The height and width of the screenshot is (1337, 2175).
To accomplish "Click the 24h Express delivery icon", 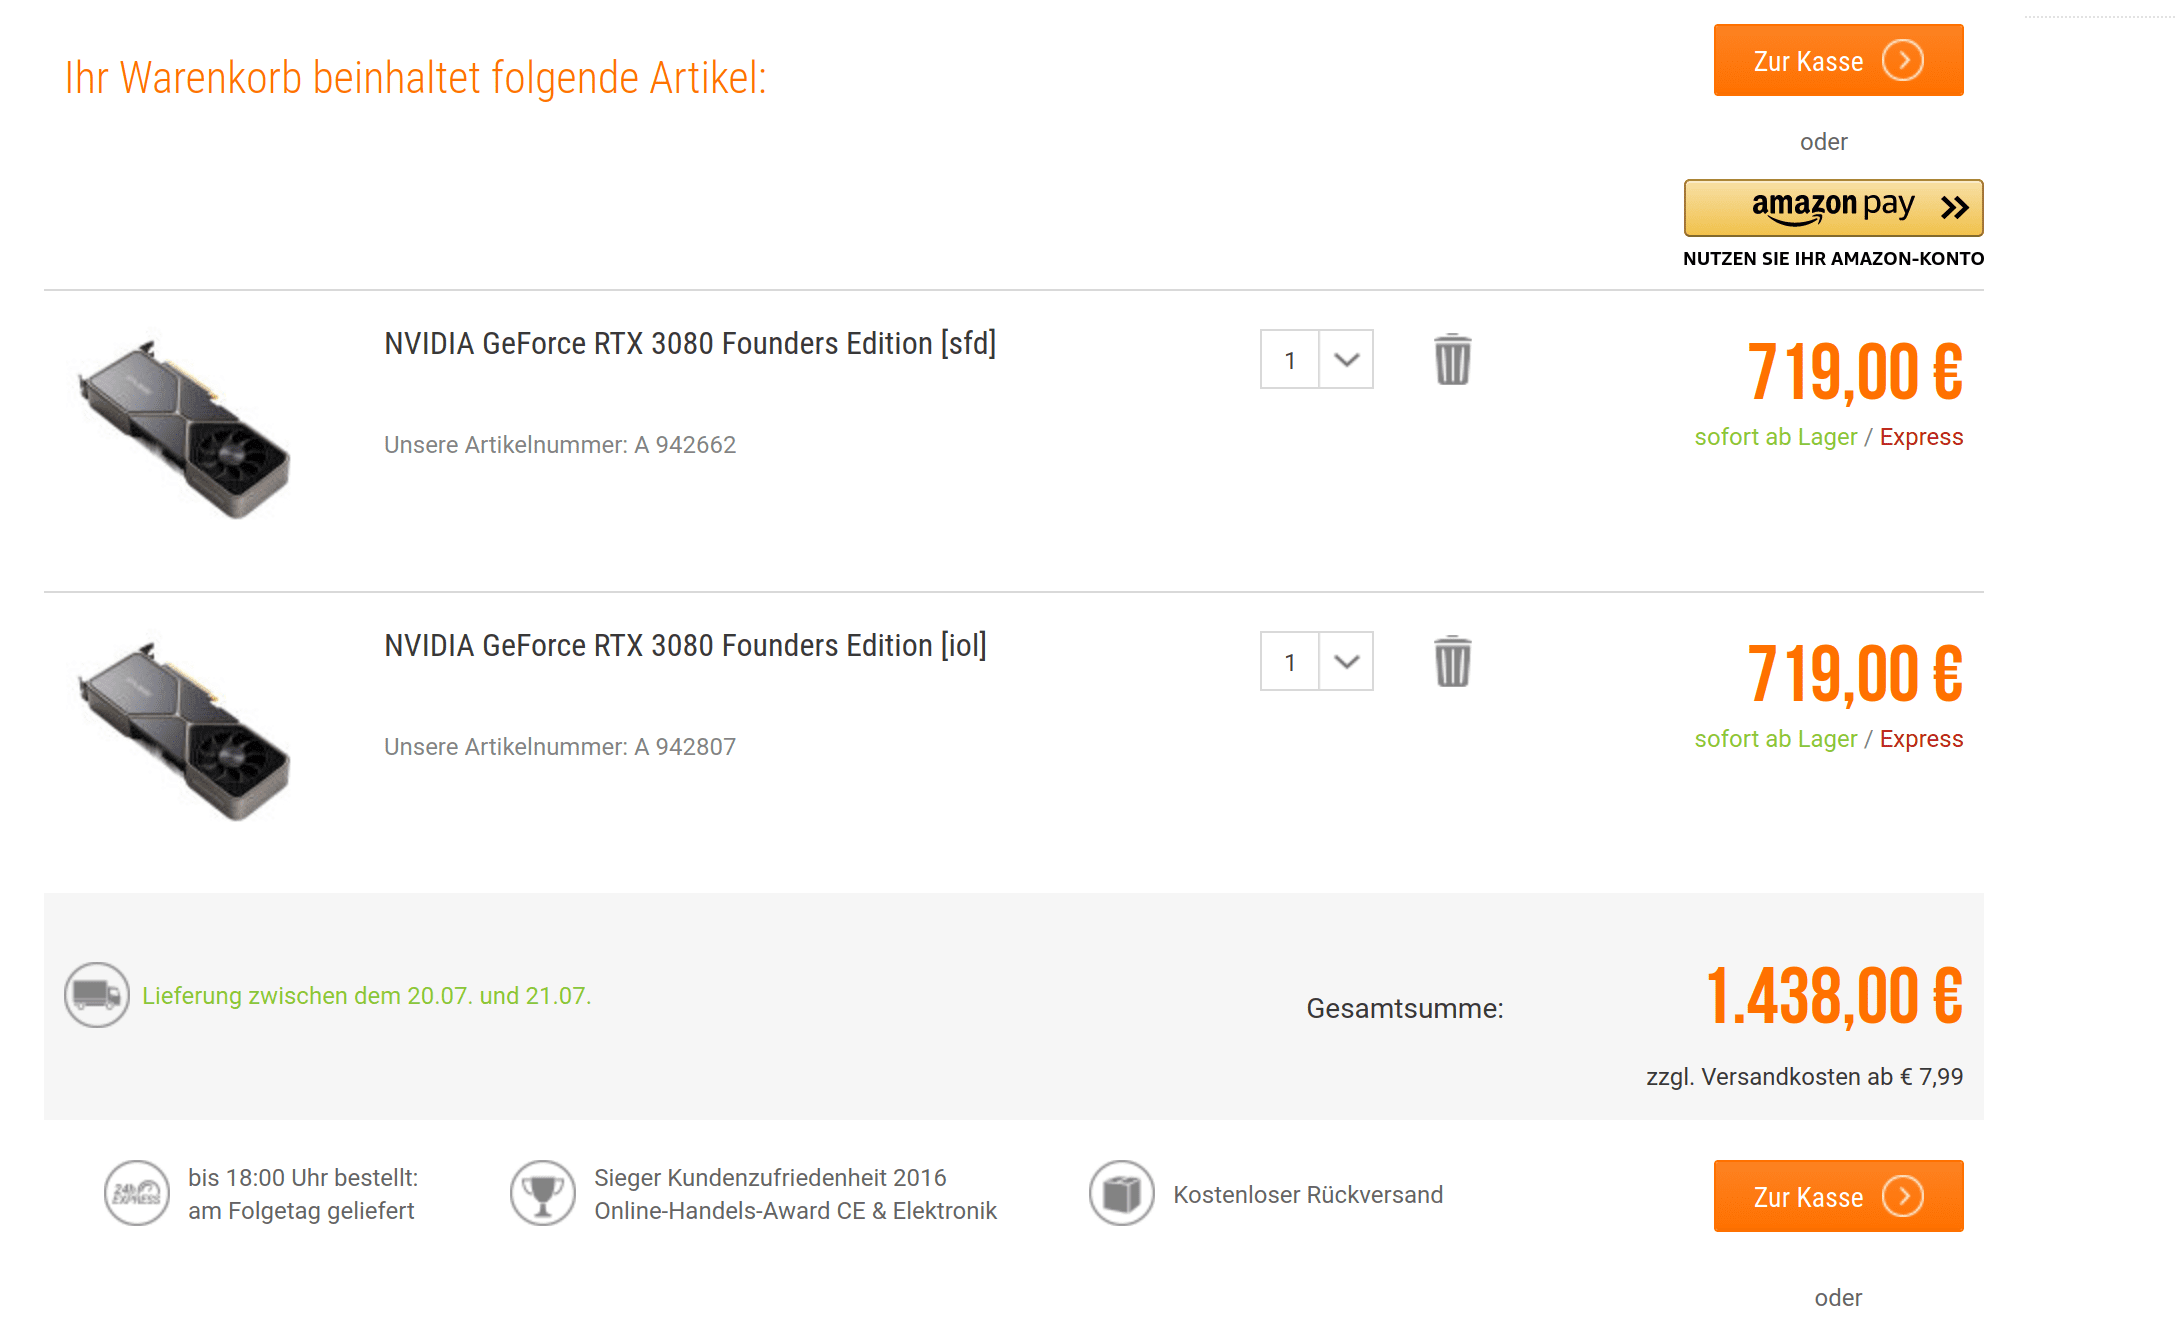I will pos(137,1193).
